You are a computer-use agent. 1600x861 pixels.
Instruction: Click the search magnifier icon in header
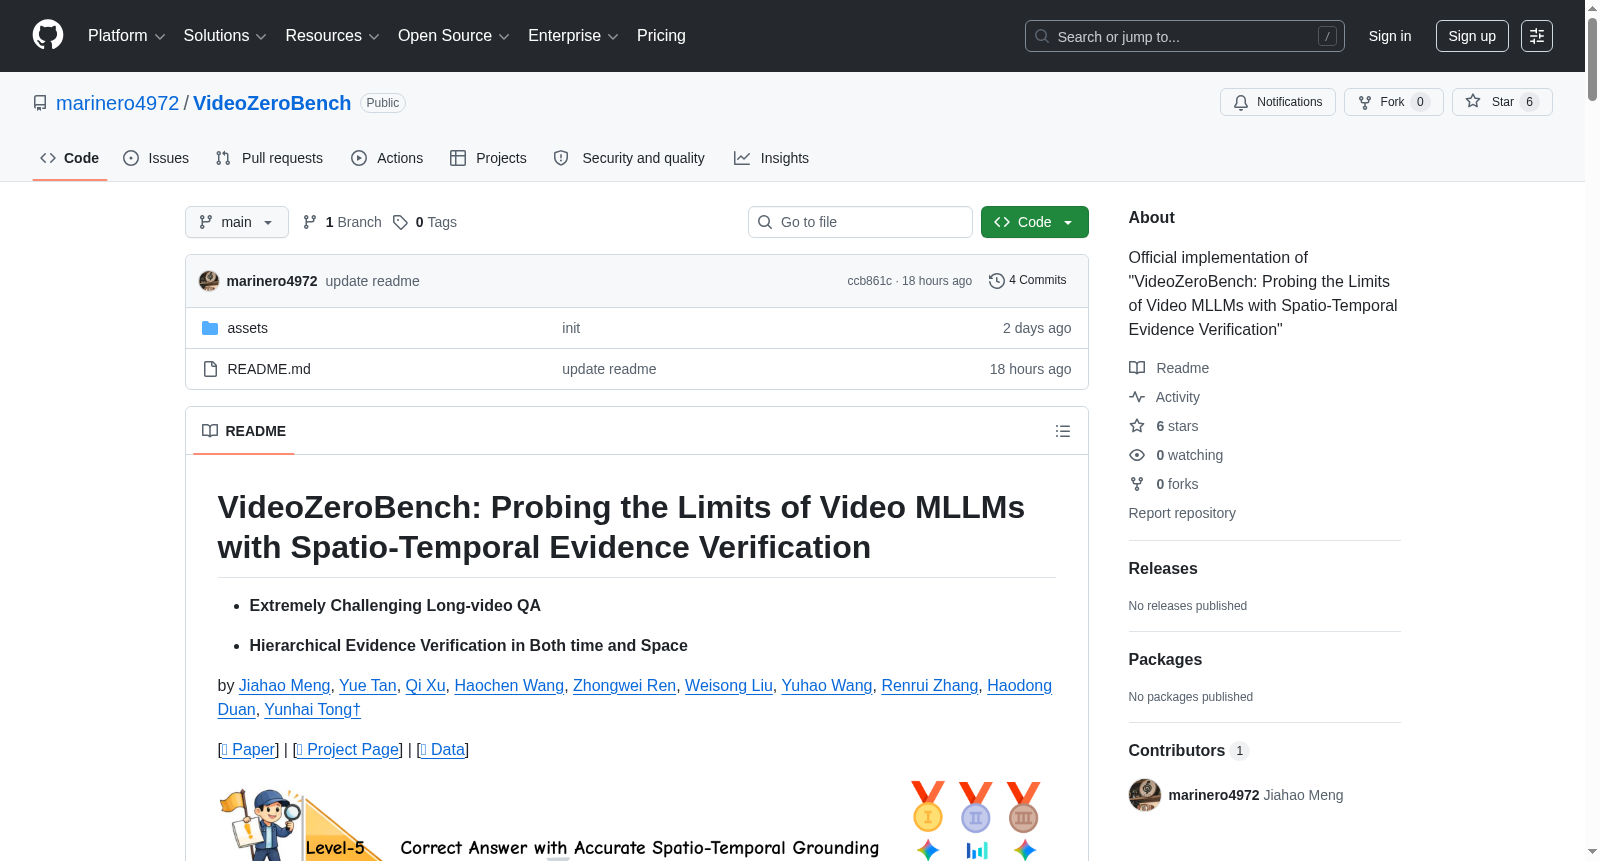[1042, 36]
